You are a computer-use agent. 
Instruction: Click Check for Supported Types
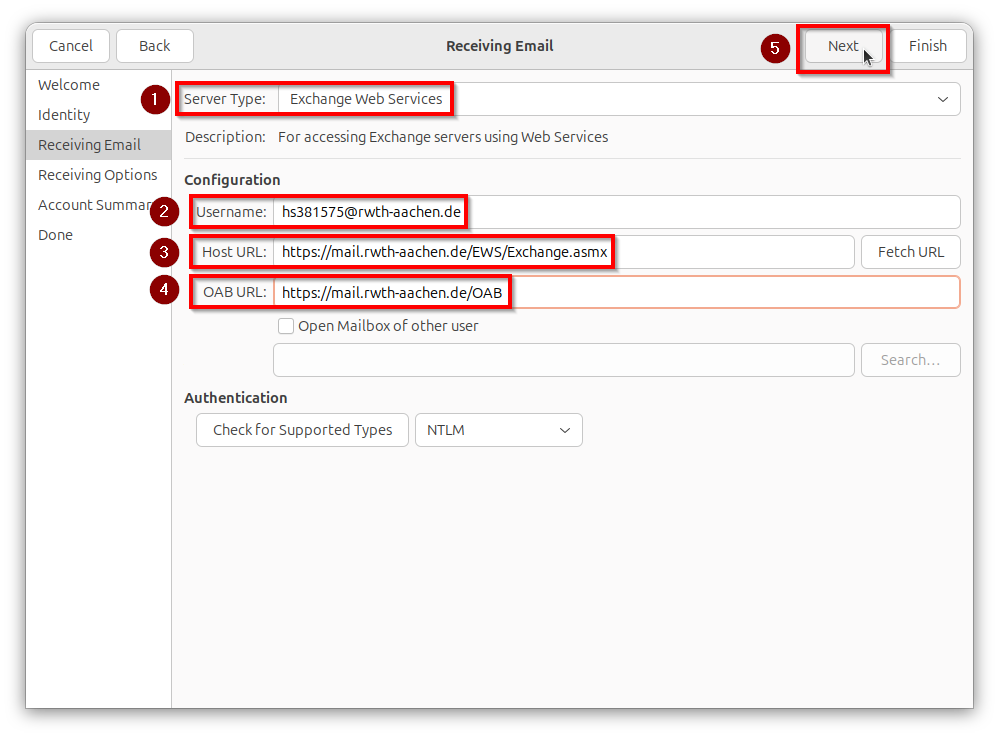pos(301,430)
